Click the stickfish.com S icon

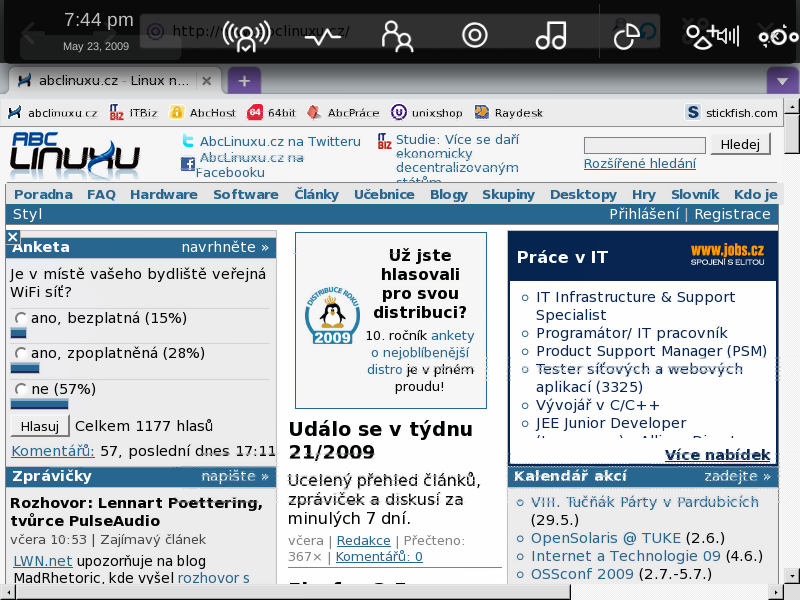click(692, 112)
